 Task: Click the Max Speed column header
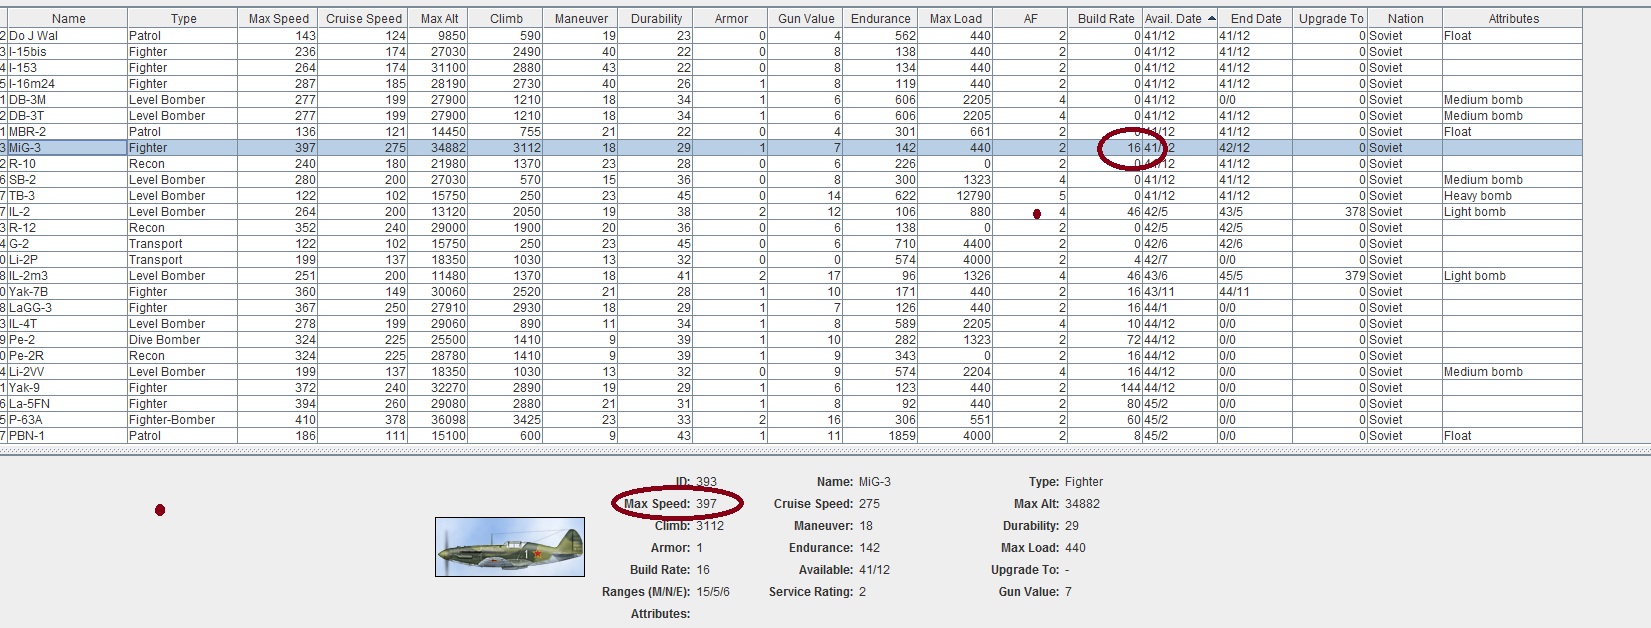tap(278, 18)
